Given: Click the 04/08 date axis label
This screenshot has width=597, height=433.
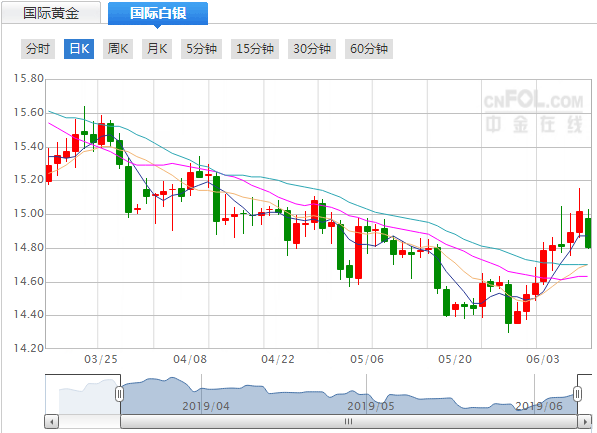Looking at the screenshot, I should [190, 359].
